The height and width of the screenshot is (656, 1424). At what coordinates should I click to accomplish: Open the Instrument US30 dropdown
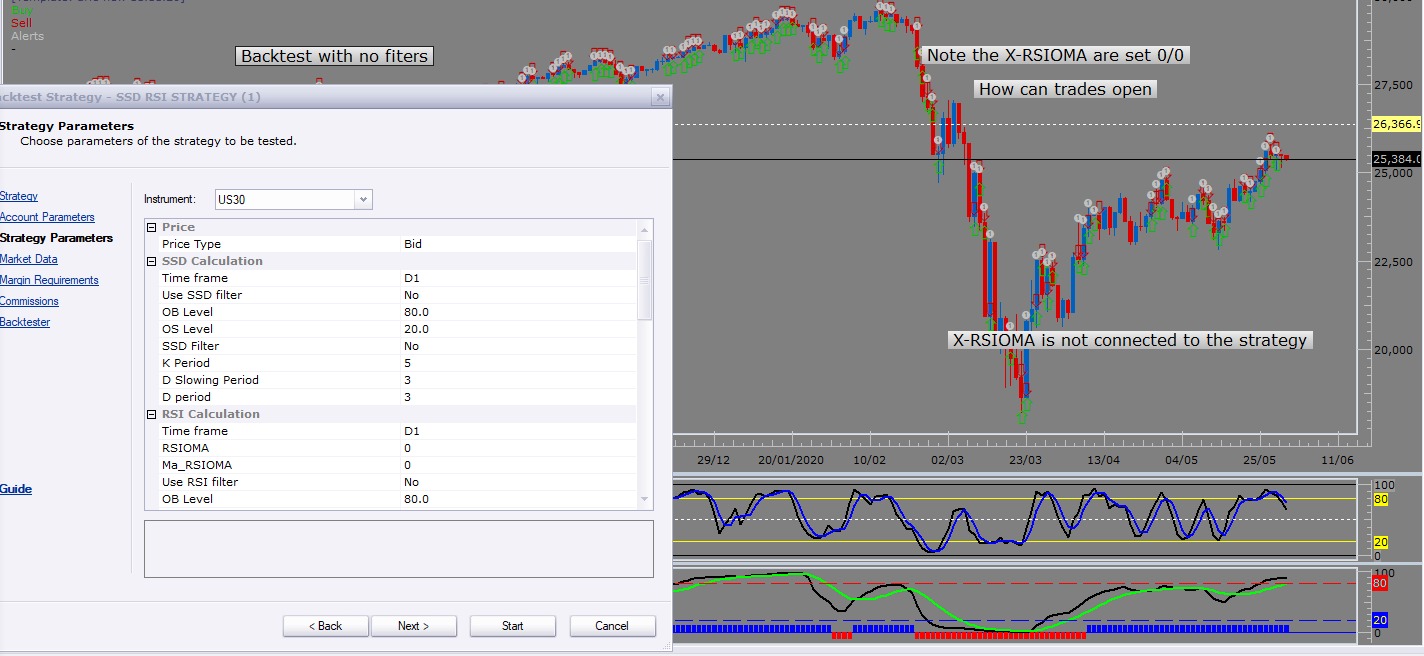363,199
